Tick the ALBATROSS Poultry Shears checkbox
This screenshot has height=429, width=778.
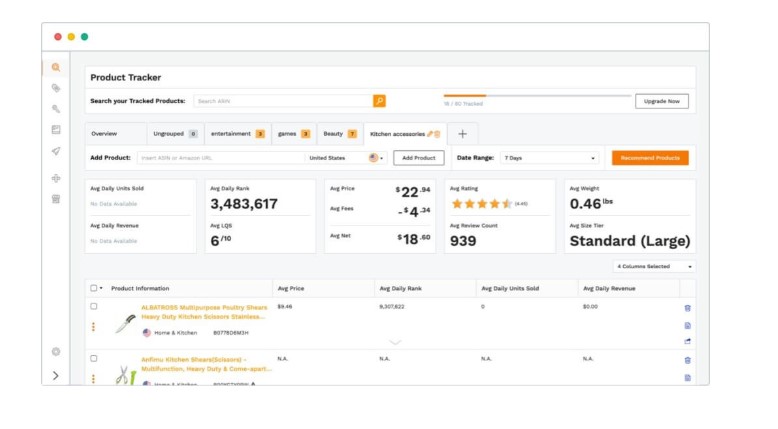[94, 306]
